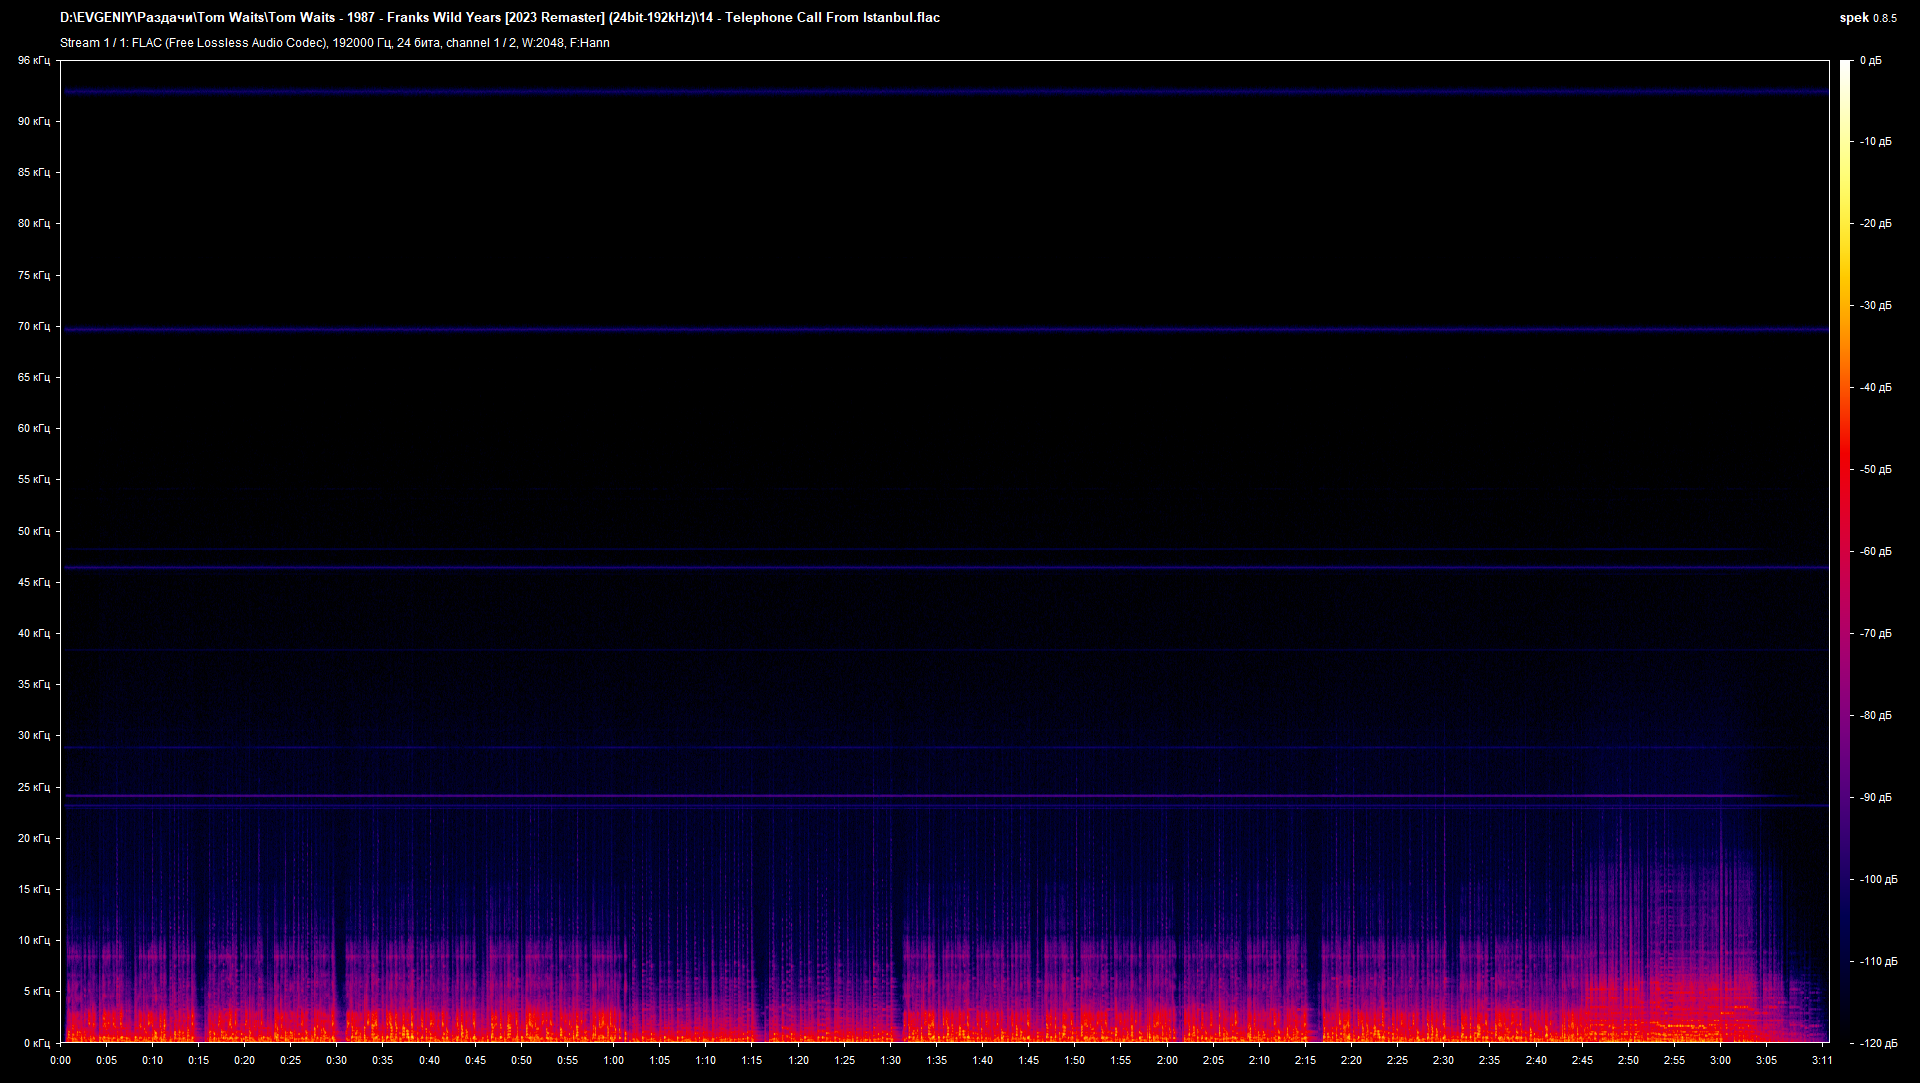This screenshot has height=1083, width=1920.
Task: Click the -30 дБ level label
Action: click(x=1876, y=306)
